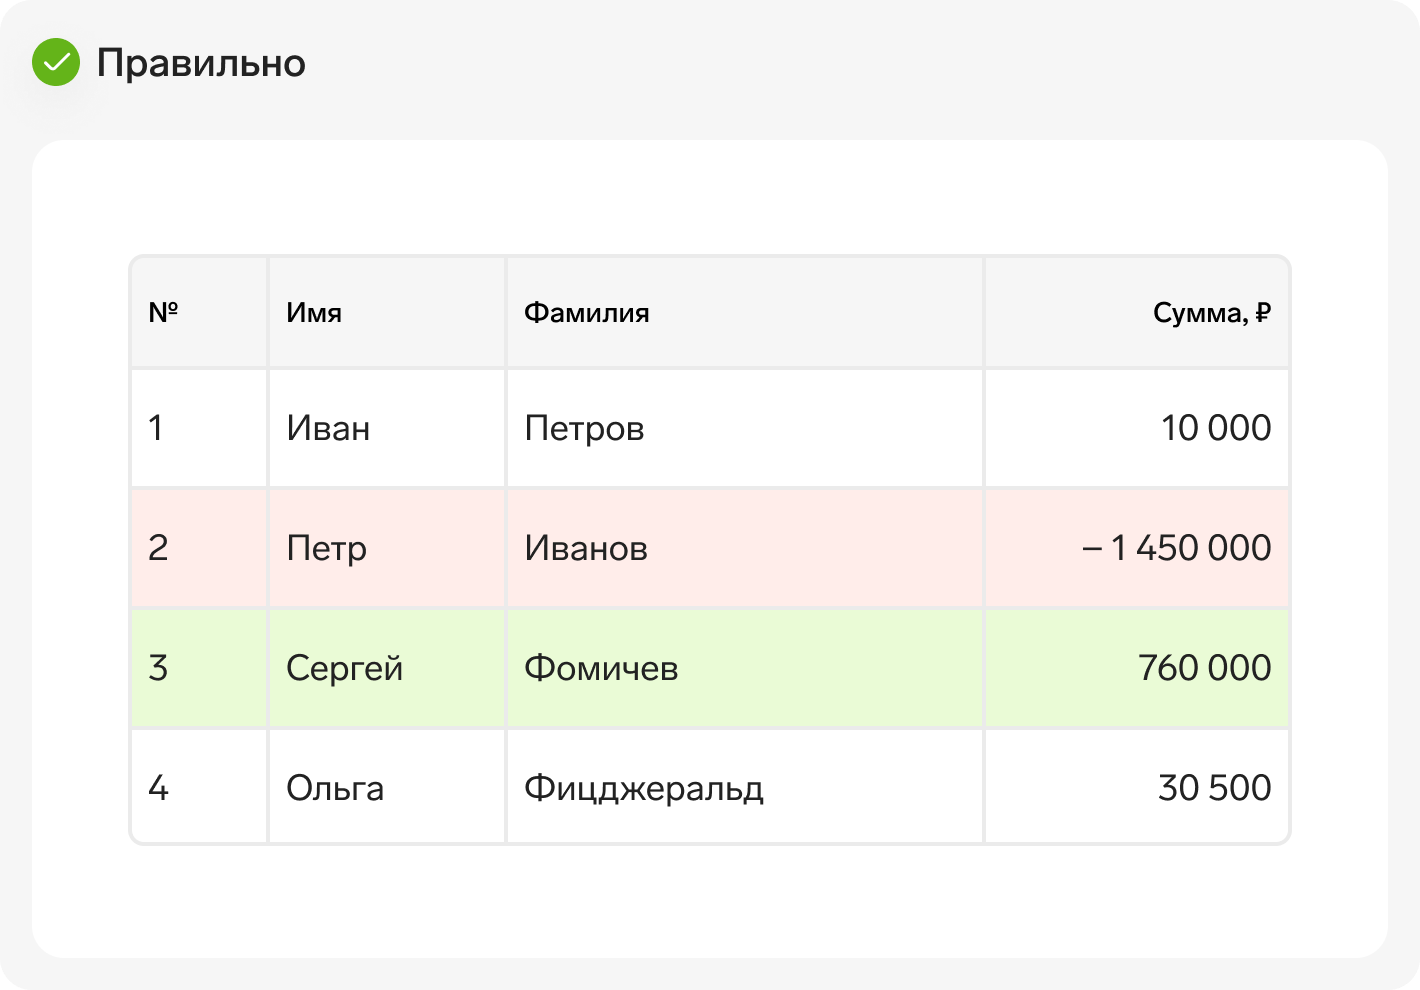The width and height of the screenshot is (1420, 990).
Task: Click the Правильно heading text
Action: [201, 63]
